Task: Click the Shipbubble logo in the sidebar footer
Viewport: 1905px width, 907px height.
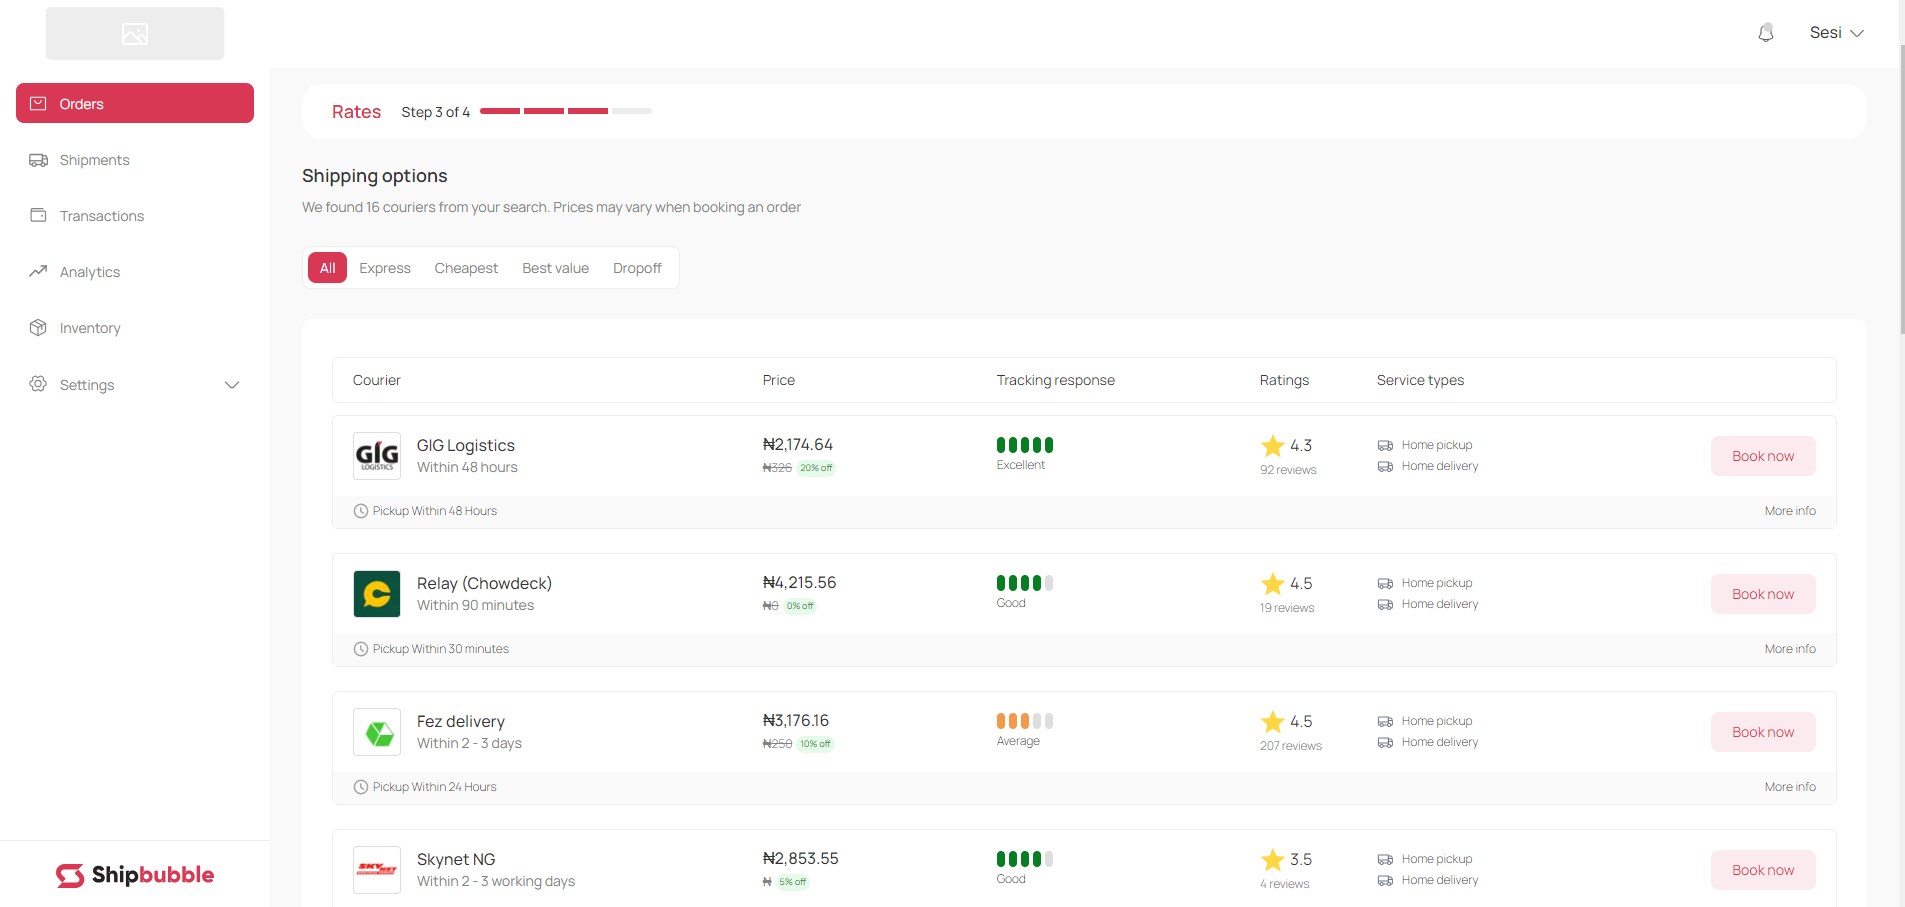Action: pyautogui.click(x=135, y=875)
